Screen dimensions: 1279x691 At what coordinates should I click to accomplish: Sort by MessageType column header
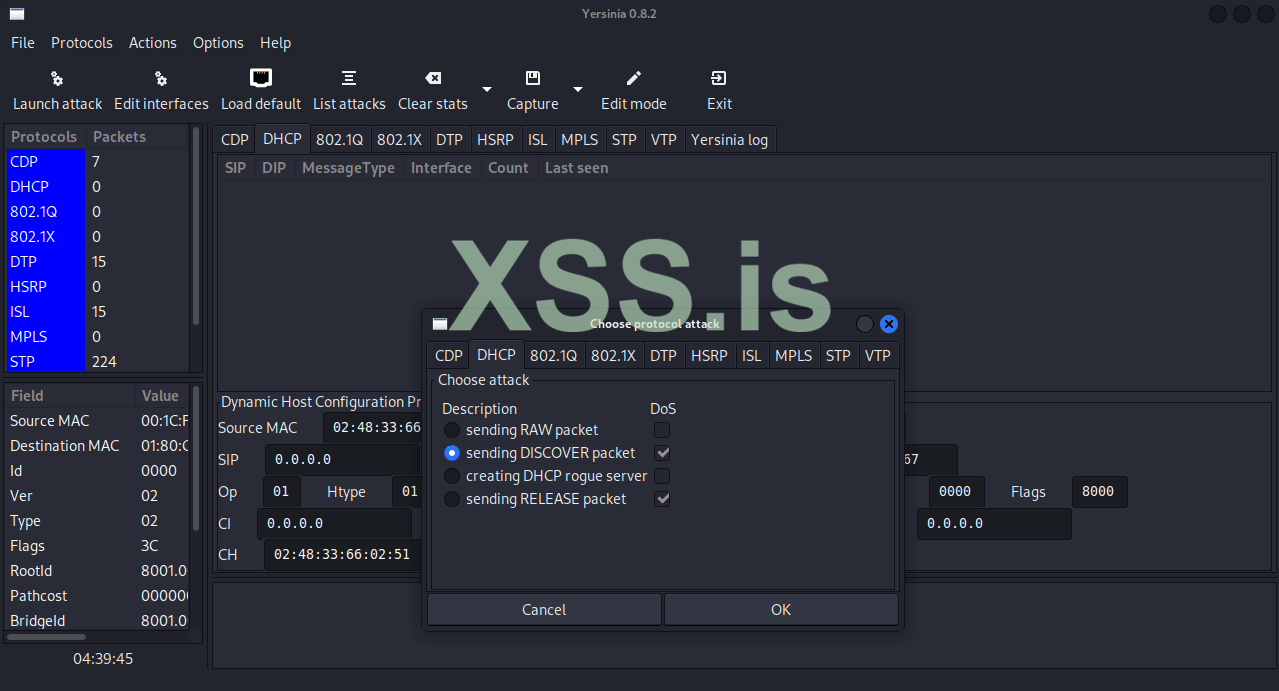[348, 168]
